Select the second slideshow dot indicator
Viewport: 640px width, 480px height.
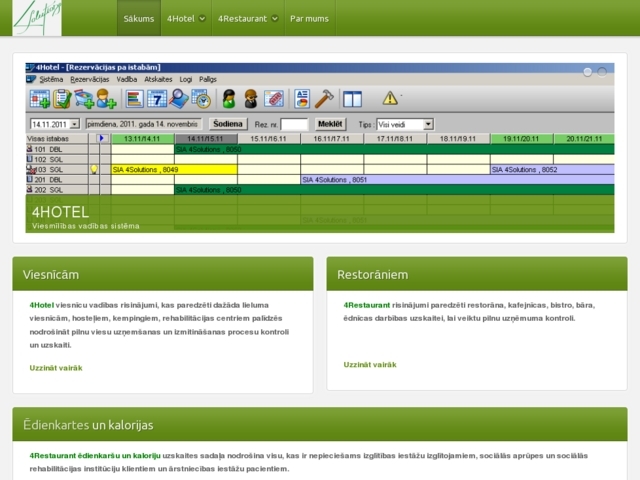[x=602, y=72]
